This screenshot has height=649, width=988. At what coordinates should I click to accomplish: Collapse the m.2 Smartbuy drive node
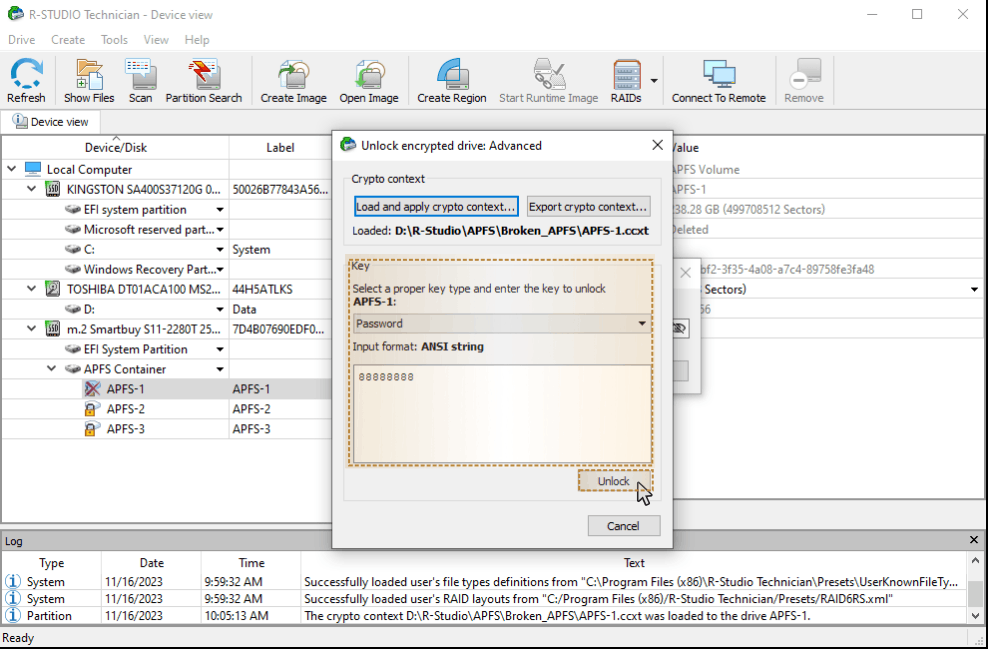(32, 329)
